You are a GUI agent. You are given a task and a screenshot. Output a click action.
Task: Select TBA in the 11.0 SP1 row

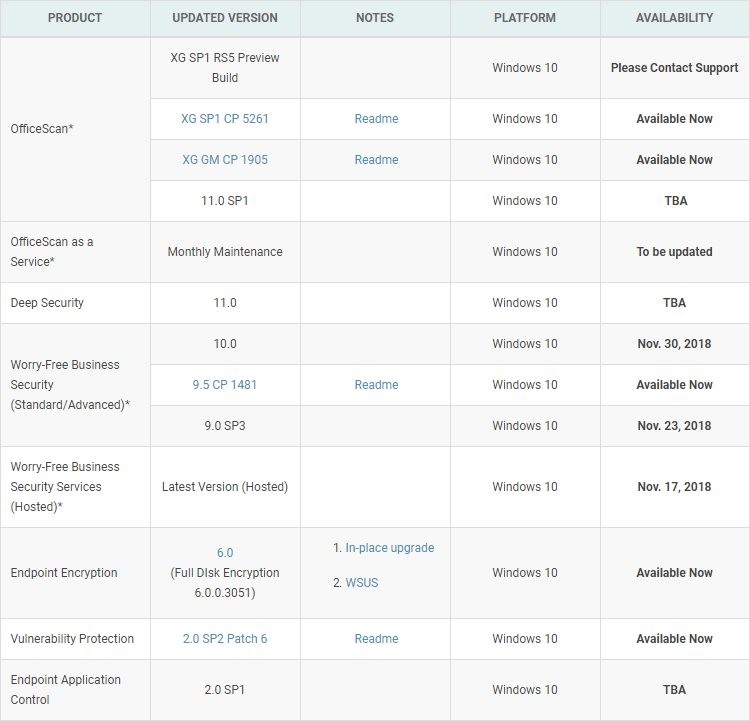tap(675, 201)
